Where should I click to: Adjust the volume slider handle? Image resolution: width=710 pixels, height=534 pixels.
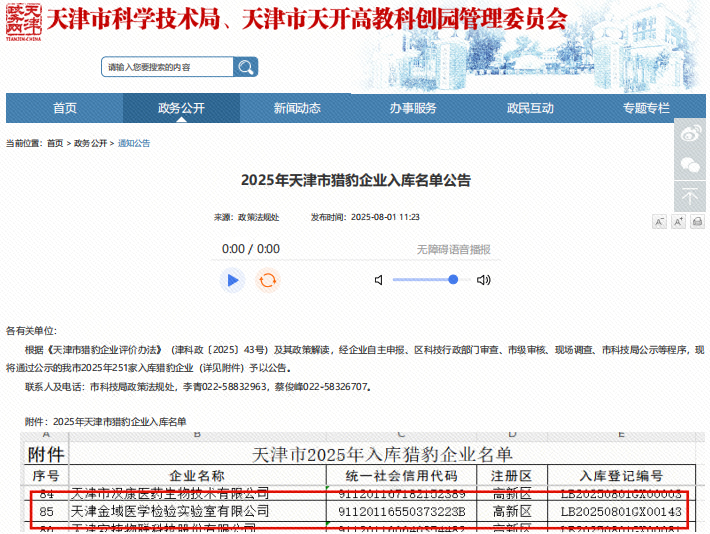453,280
